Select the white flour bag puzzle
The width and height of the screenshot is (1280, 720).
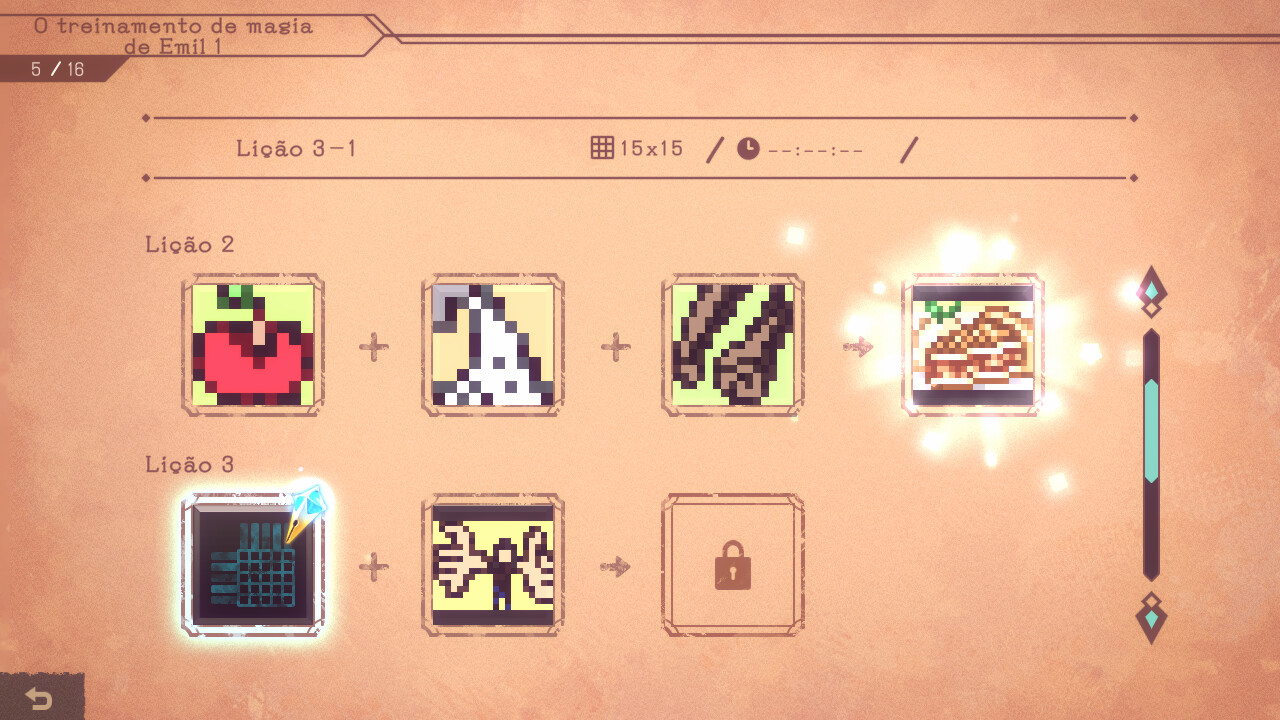tap(493, 345)
